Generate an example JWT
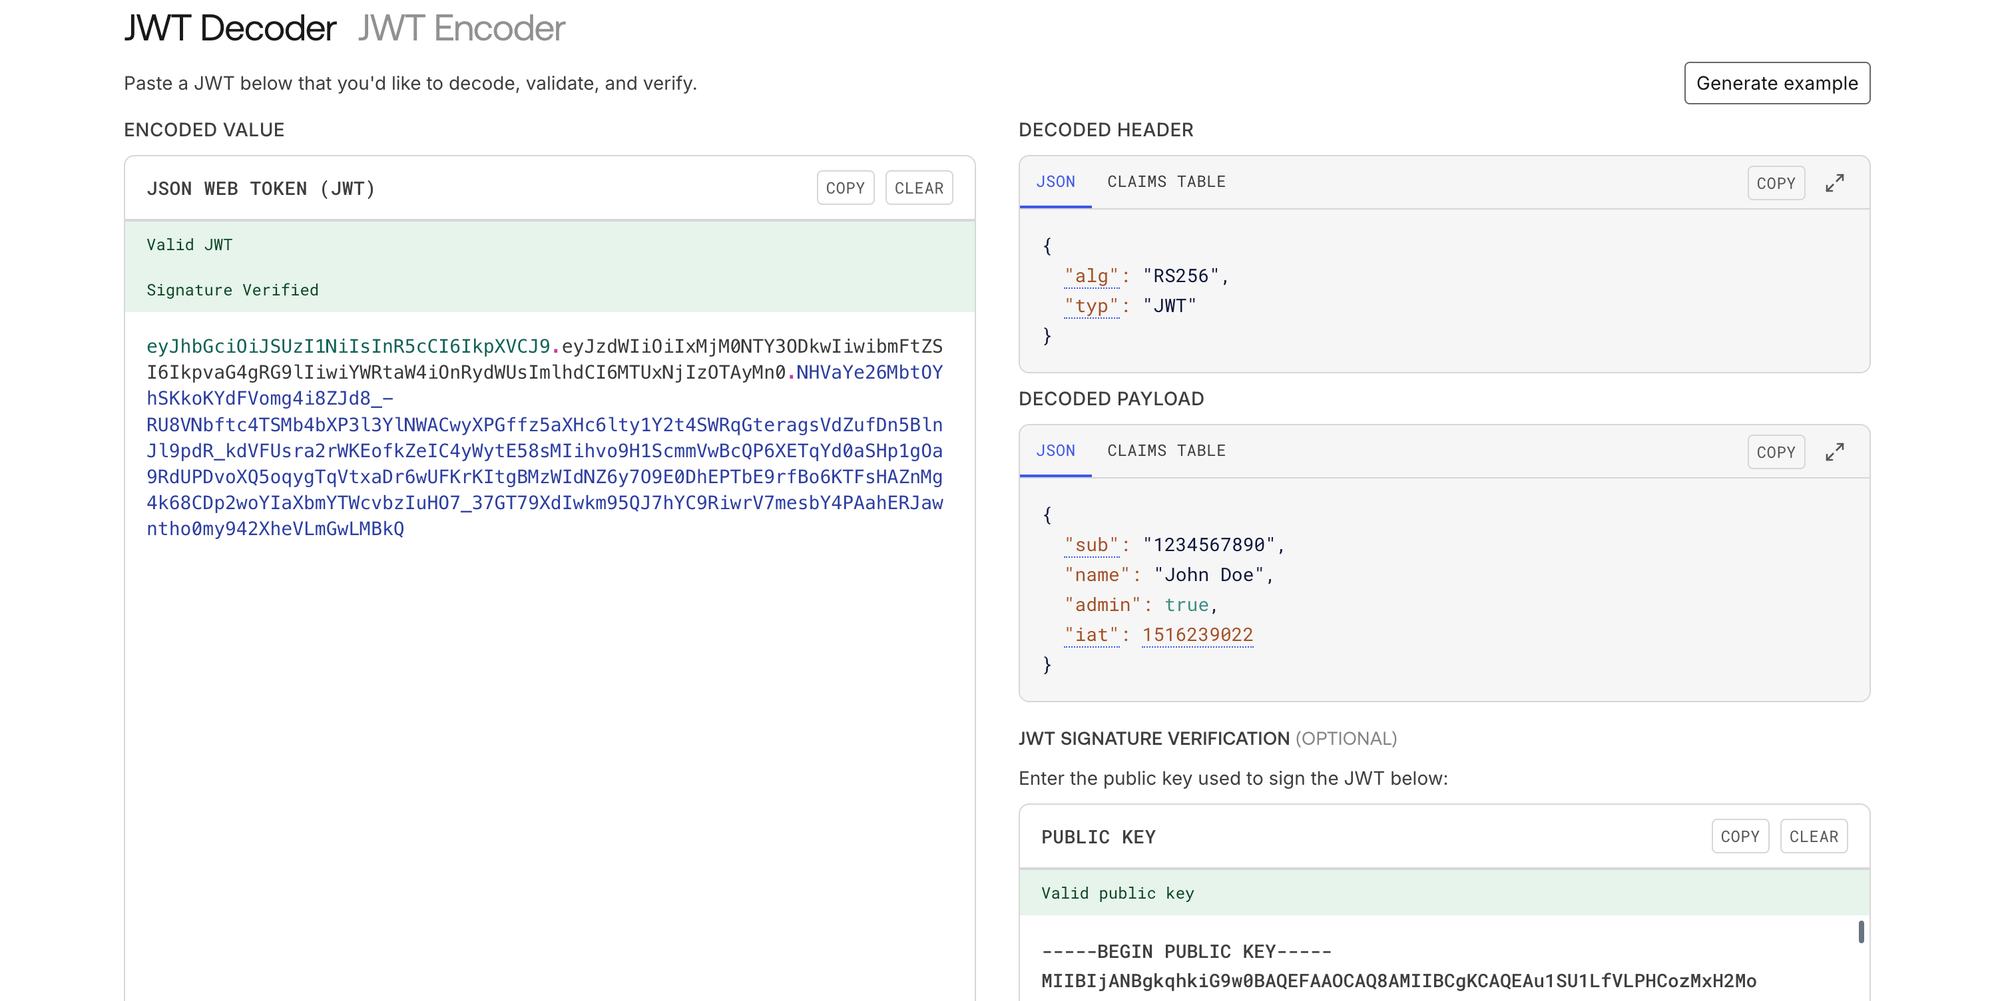The image size is (2000, 1001). (x=1777, y=83)
